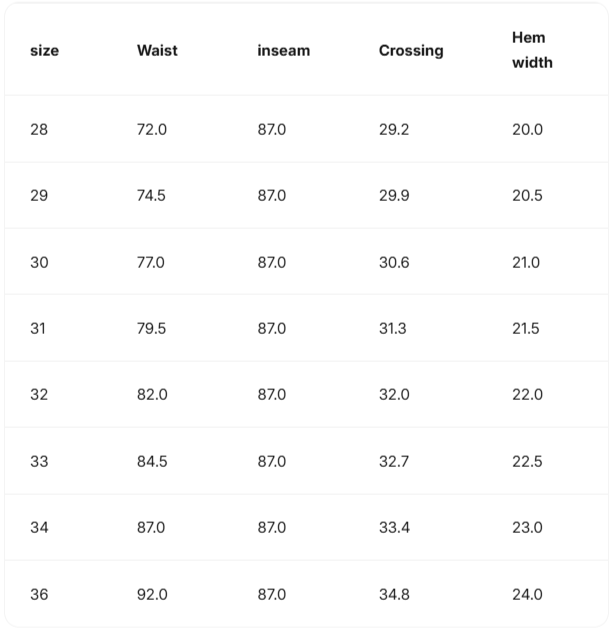Image resolution: width=613 pixels, height=637 pixels.
Task: Select the waist value 74.5
Action: [x=151, y=196]
